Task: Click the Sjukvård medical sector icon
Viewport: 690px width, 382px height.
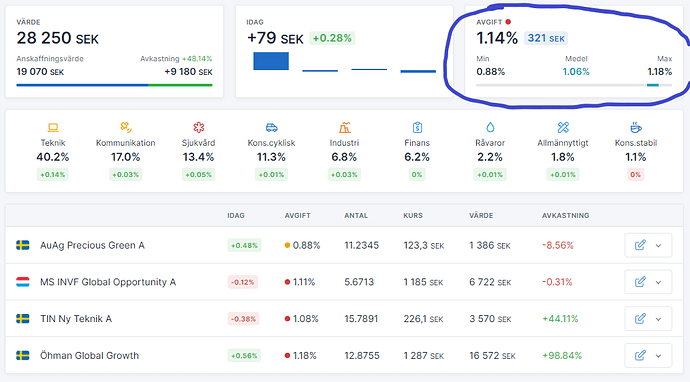Action: point(198,128)
